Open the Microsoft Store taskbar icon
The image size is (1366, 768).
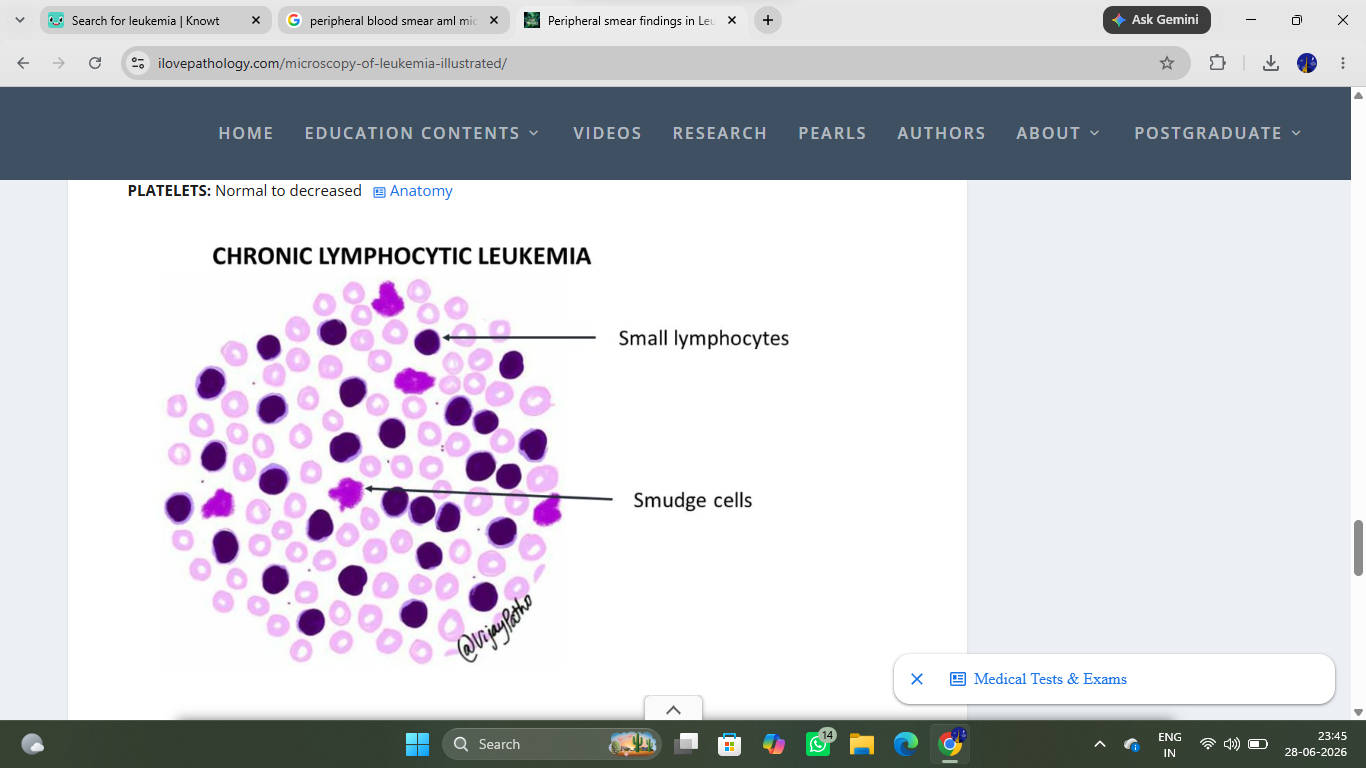[x=730, y=744]
